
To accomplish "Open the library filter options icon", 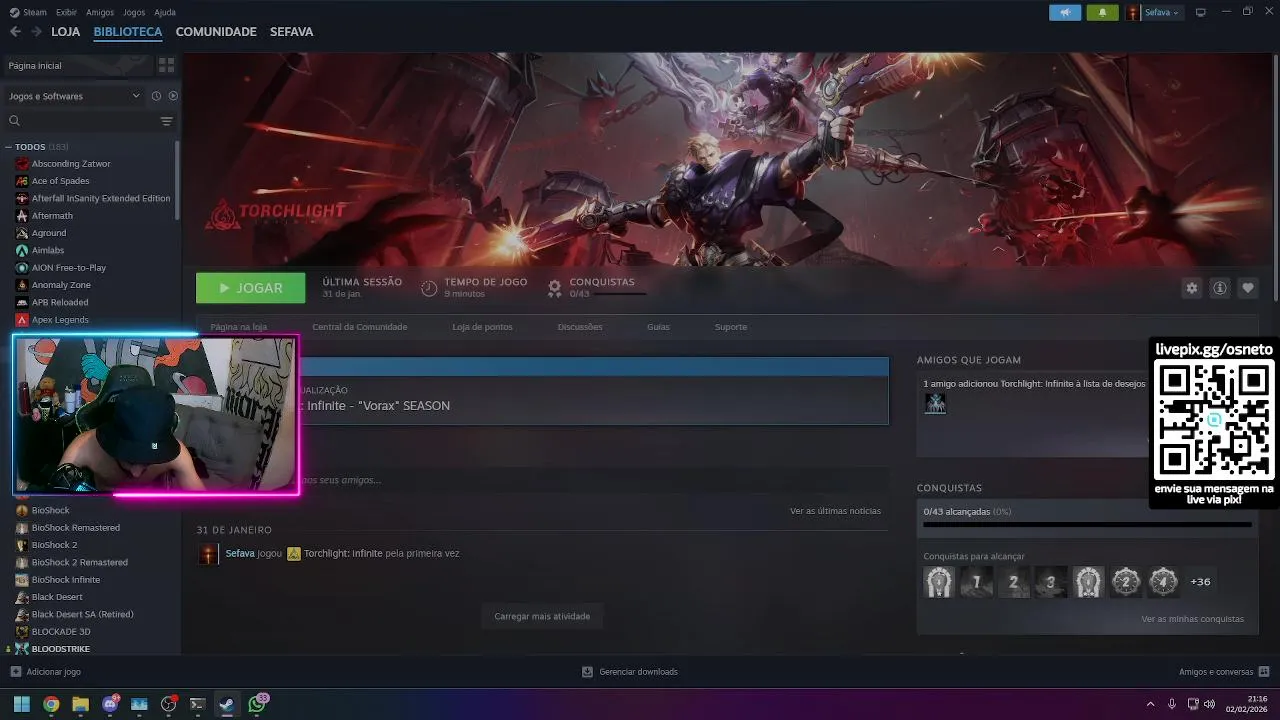I will [x=166, y=121].
